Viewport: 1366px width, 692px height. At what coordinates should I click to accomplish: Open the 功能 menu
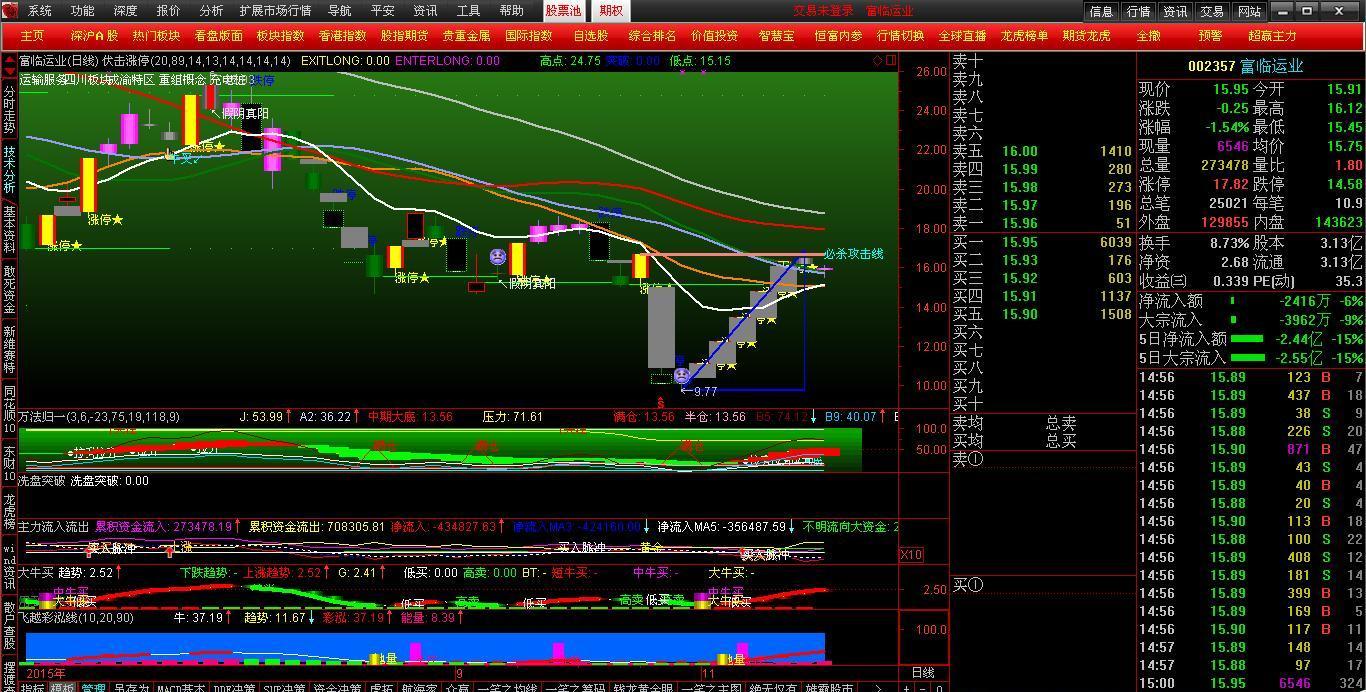(83, 11)
